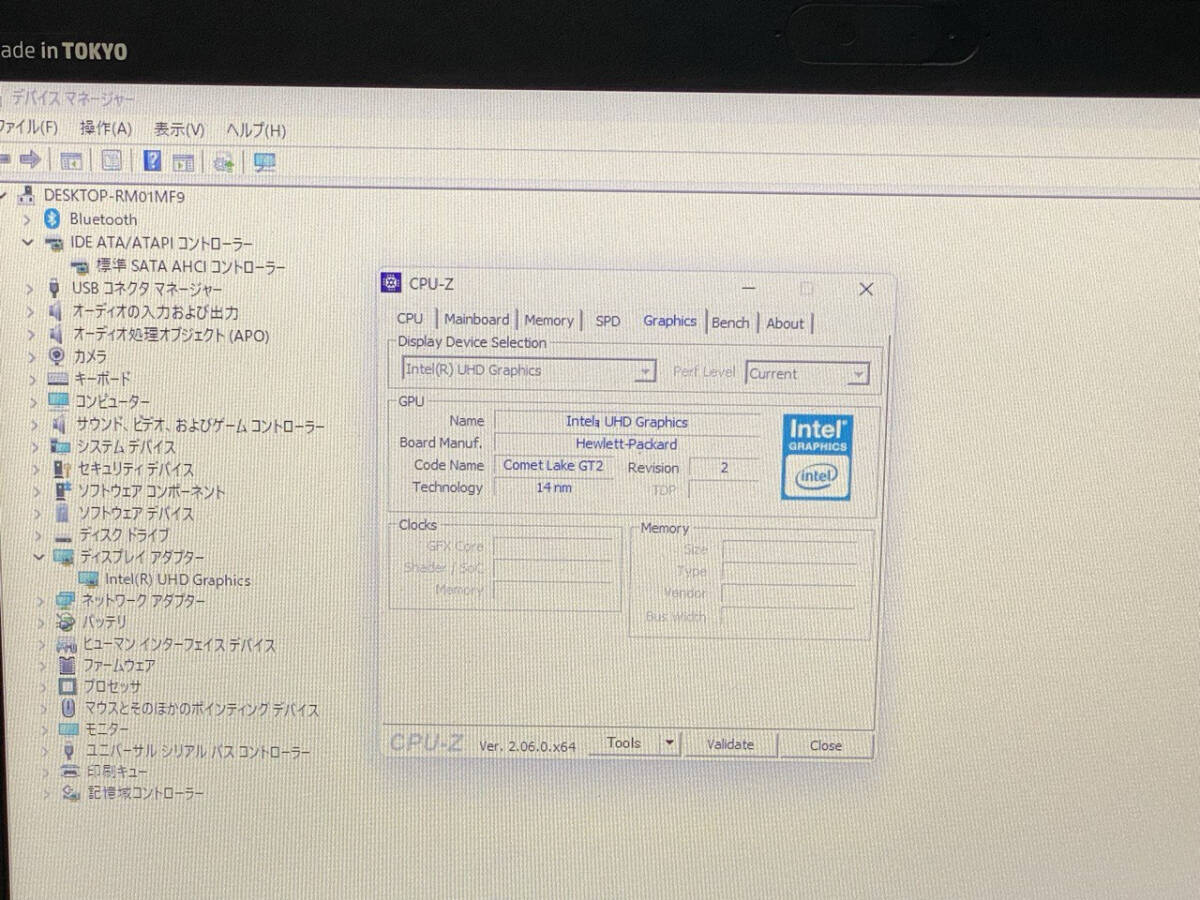Click the Hewlett-Packard board manufacturer value
This screenshot has height=900, width=1200.
[627, 444]
